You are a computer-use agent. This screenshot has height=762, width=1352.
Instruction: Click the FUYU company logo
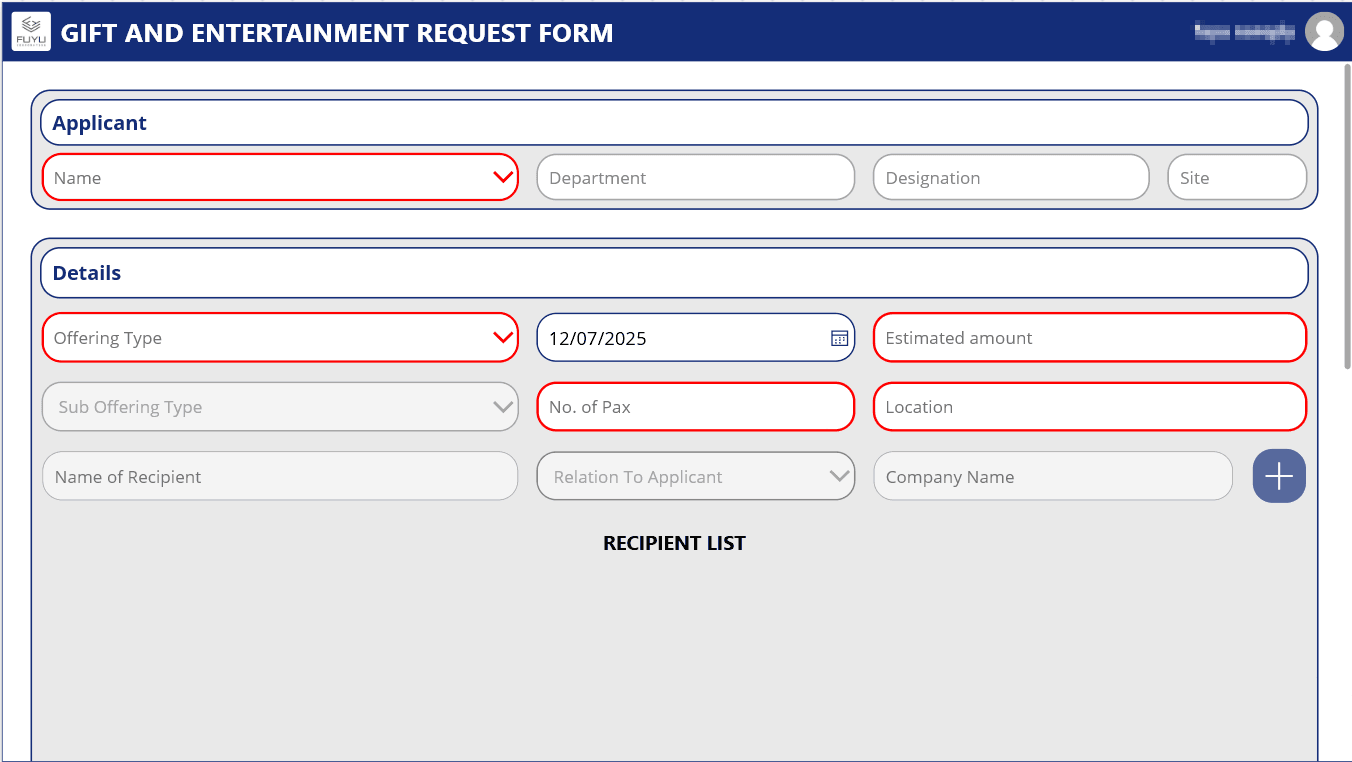(x=30, y=31)
